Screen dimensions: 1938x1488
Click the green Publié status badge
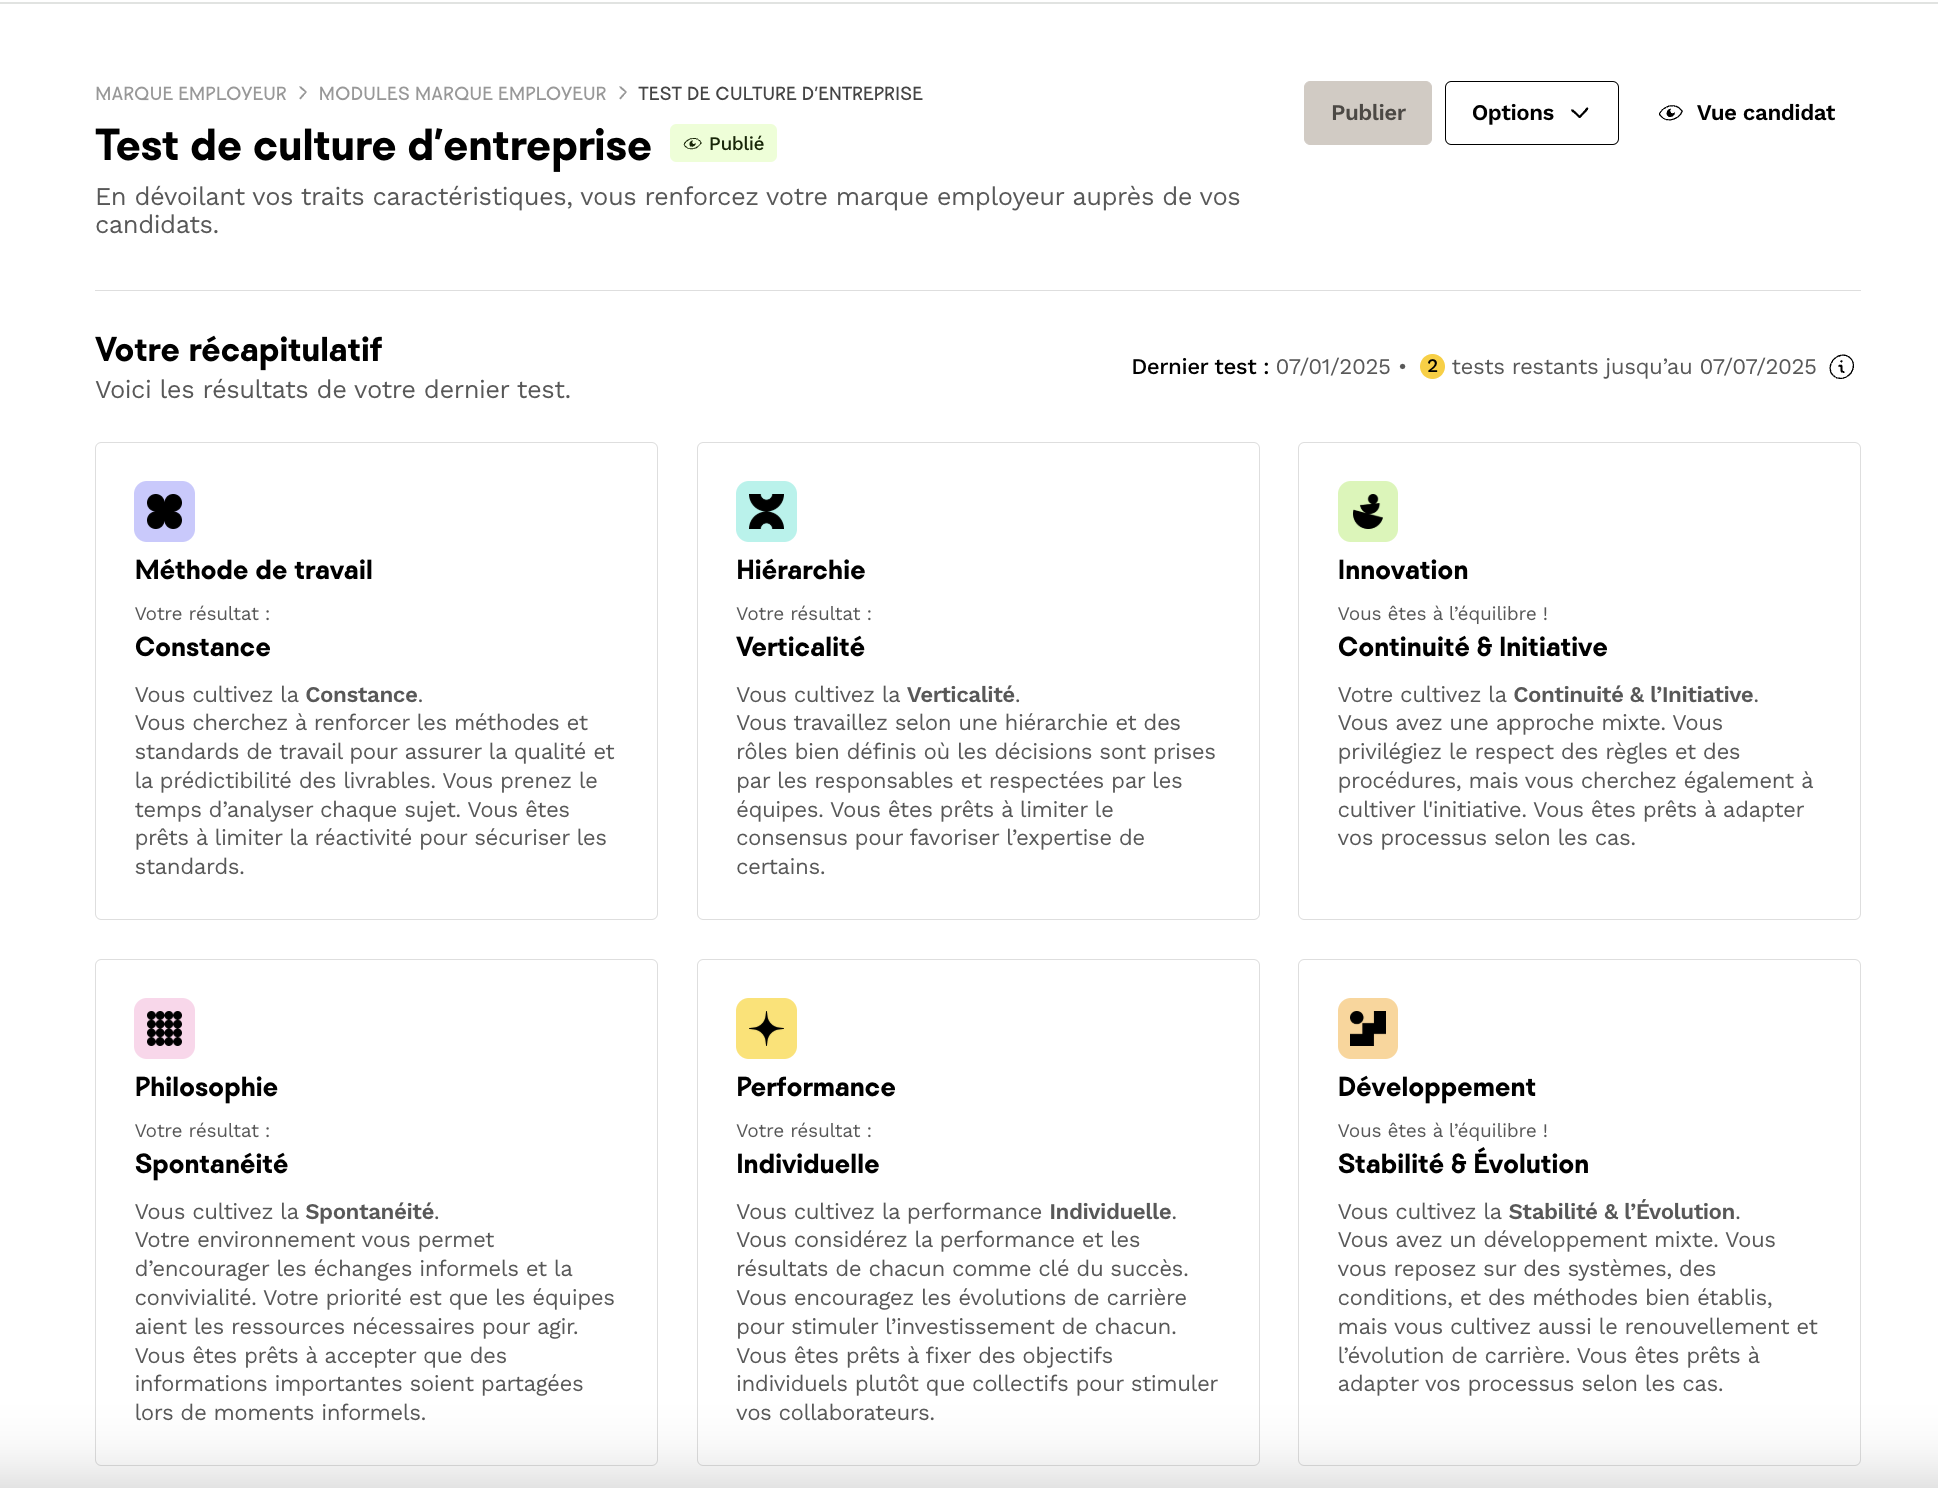pos(723,144)
